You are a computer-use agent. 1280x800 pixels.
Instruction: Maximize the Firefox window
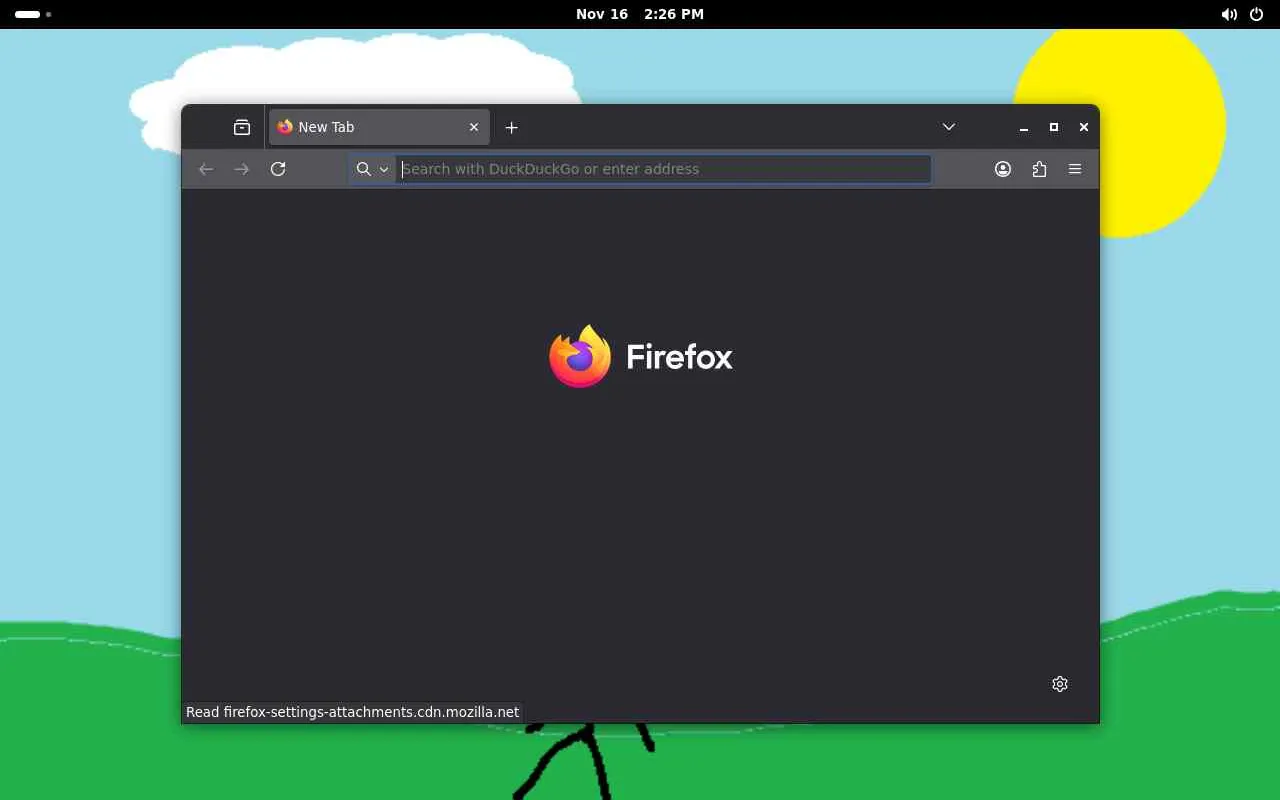[x=1053, y=127]
